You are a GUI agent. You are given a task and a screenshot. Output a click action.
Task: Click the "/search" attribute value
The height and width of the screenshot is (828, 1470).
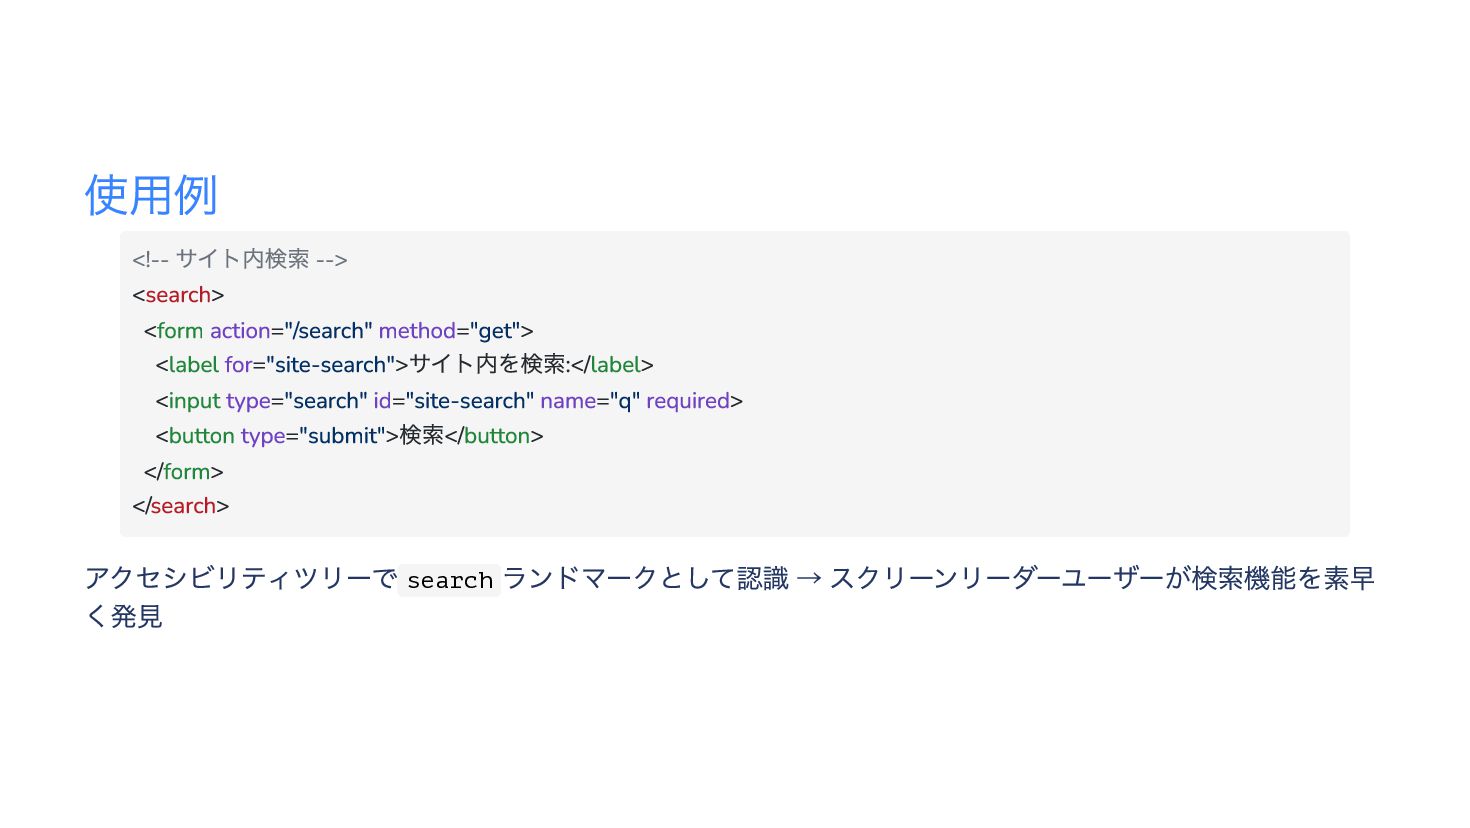pos(328,331)
